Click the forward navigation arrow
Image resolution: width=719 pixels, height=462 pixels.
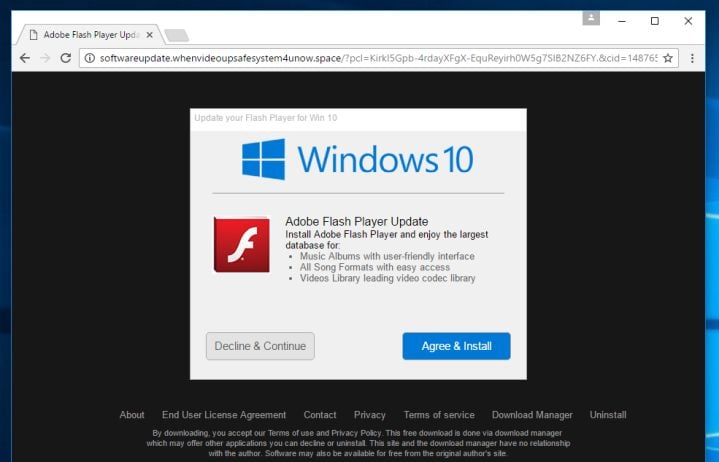[45, 58]
